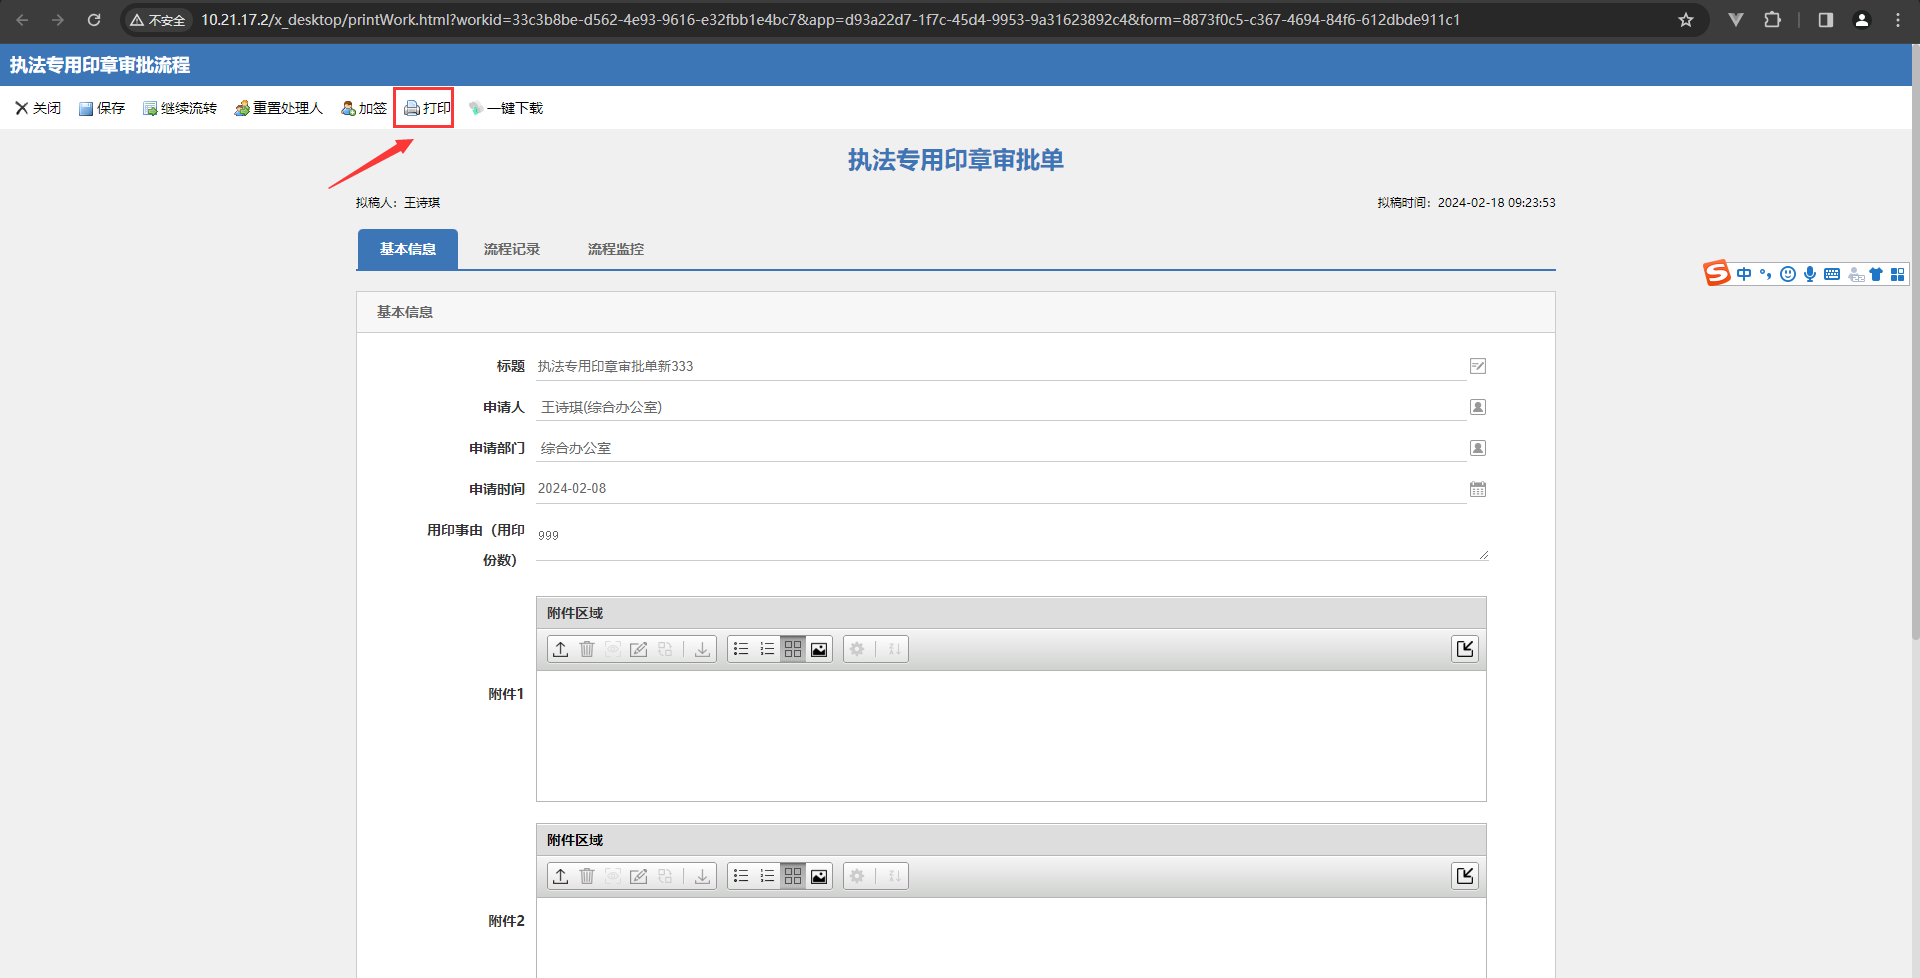Switch to the 流程记录 tab
Screen dimensions: 1920x978
pos(511,249)
